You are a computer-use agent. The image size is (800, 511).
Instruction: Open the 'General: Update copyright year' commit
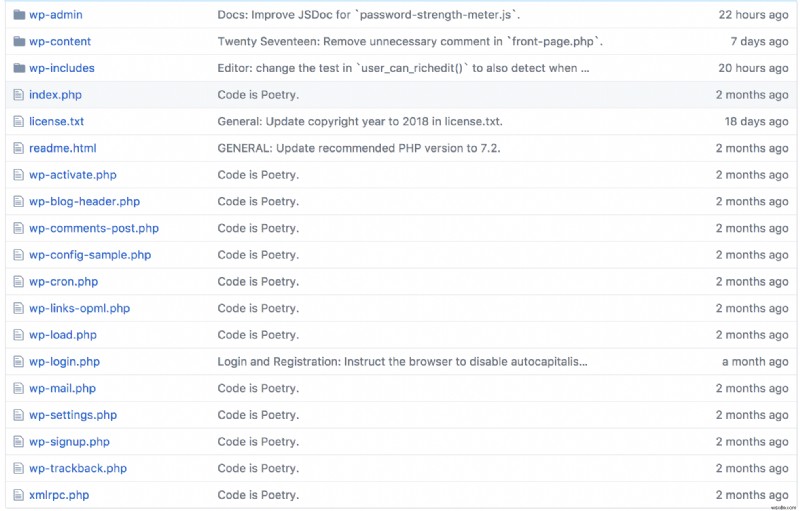360,121
